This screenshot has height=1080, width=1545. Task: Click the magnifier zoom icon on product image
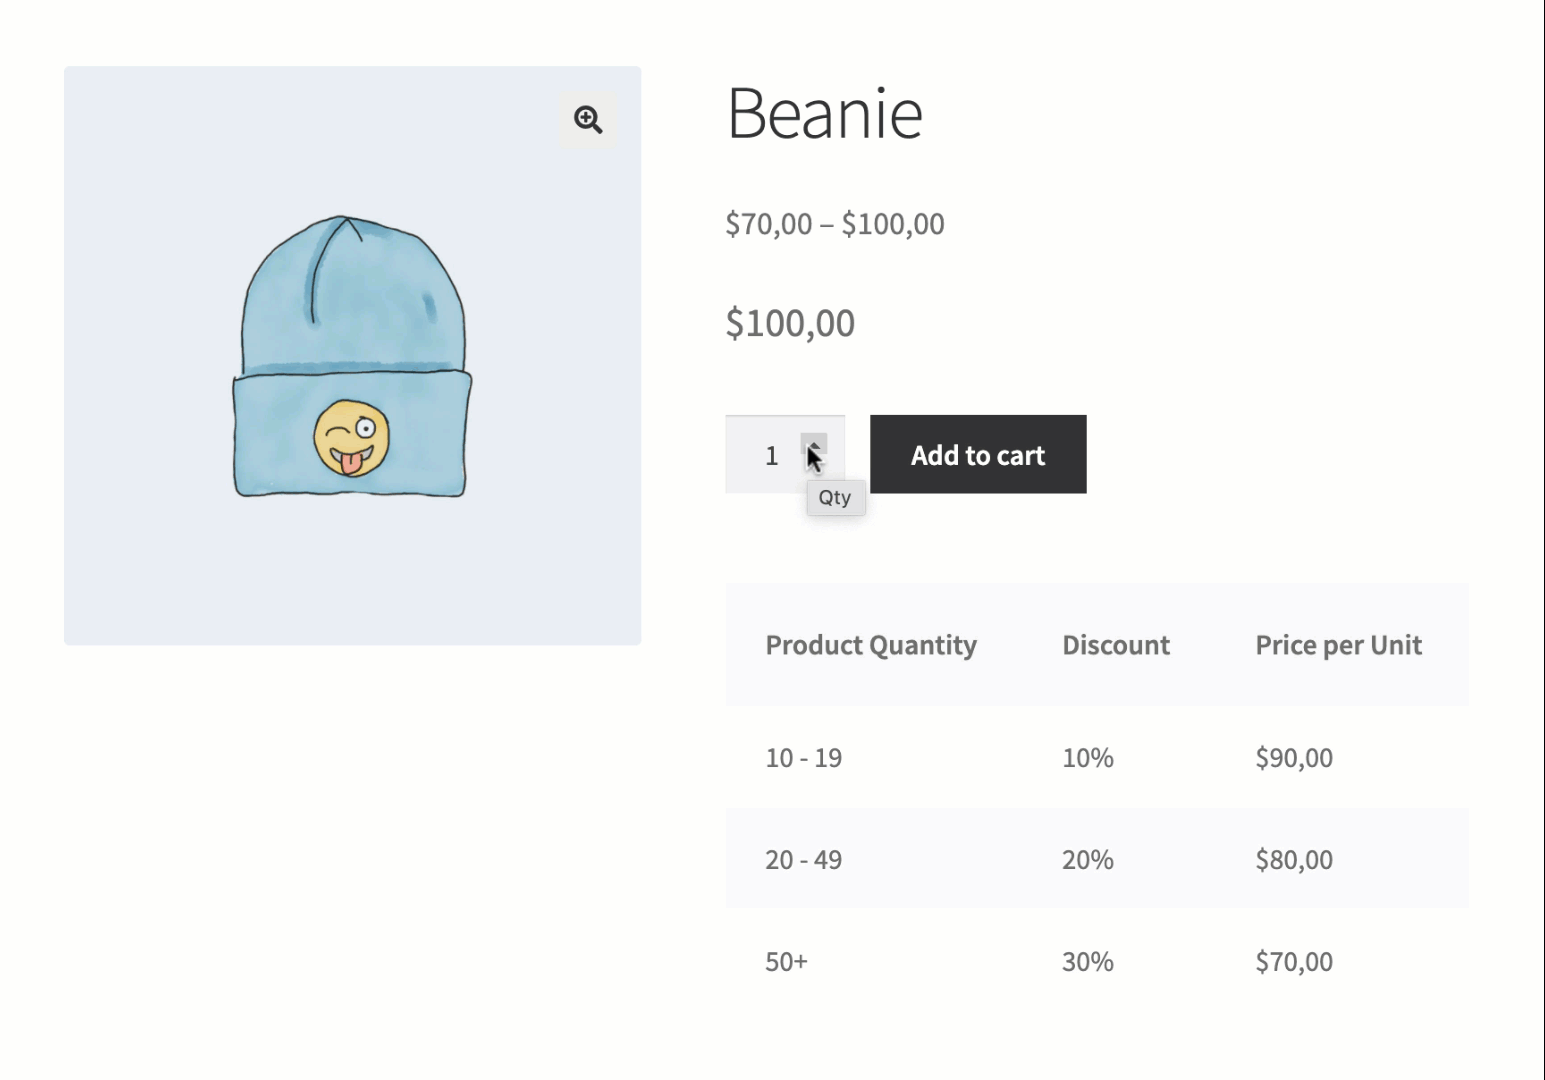pyautogui.click(x=588, y=120)
